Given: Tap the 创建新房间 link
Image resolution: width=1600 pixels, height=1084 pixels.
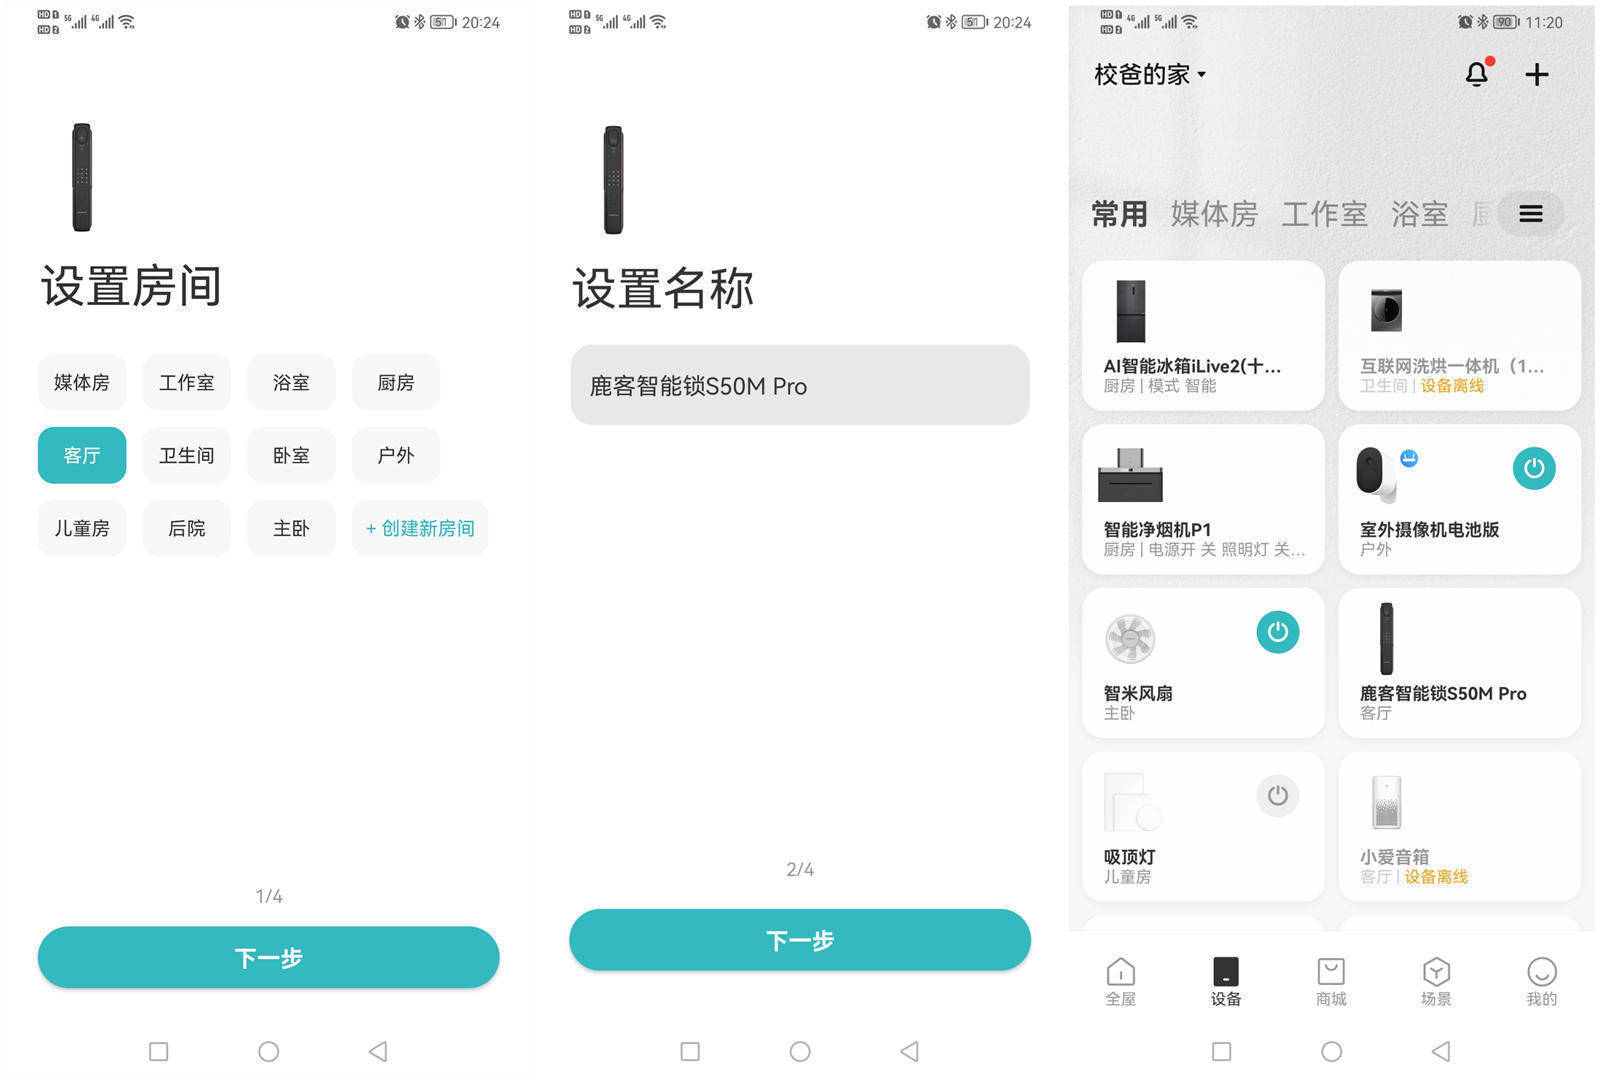Looking at the screenshot, I should click(x=420, y=528).
